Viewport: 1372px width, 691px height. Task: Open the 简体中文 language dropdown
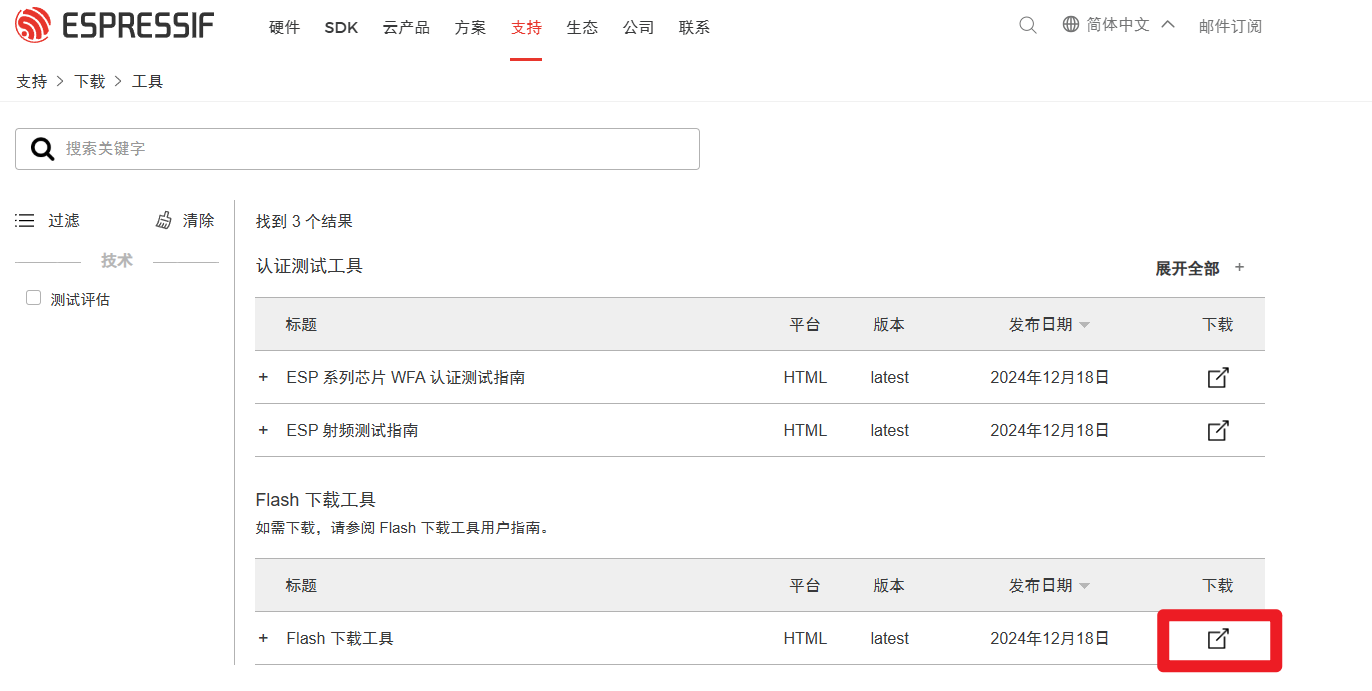tap(1118, 24)
